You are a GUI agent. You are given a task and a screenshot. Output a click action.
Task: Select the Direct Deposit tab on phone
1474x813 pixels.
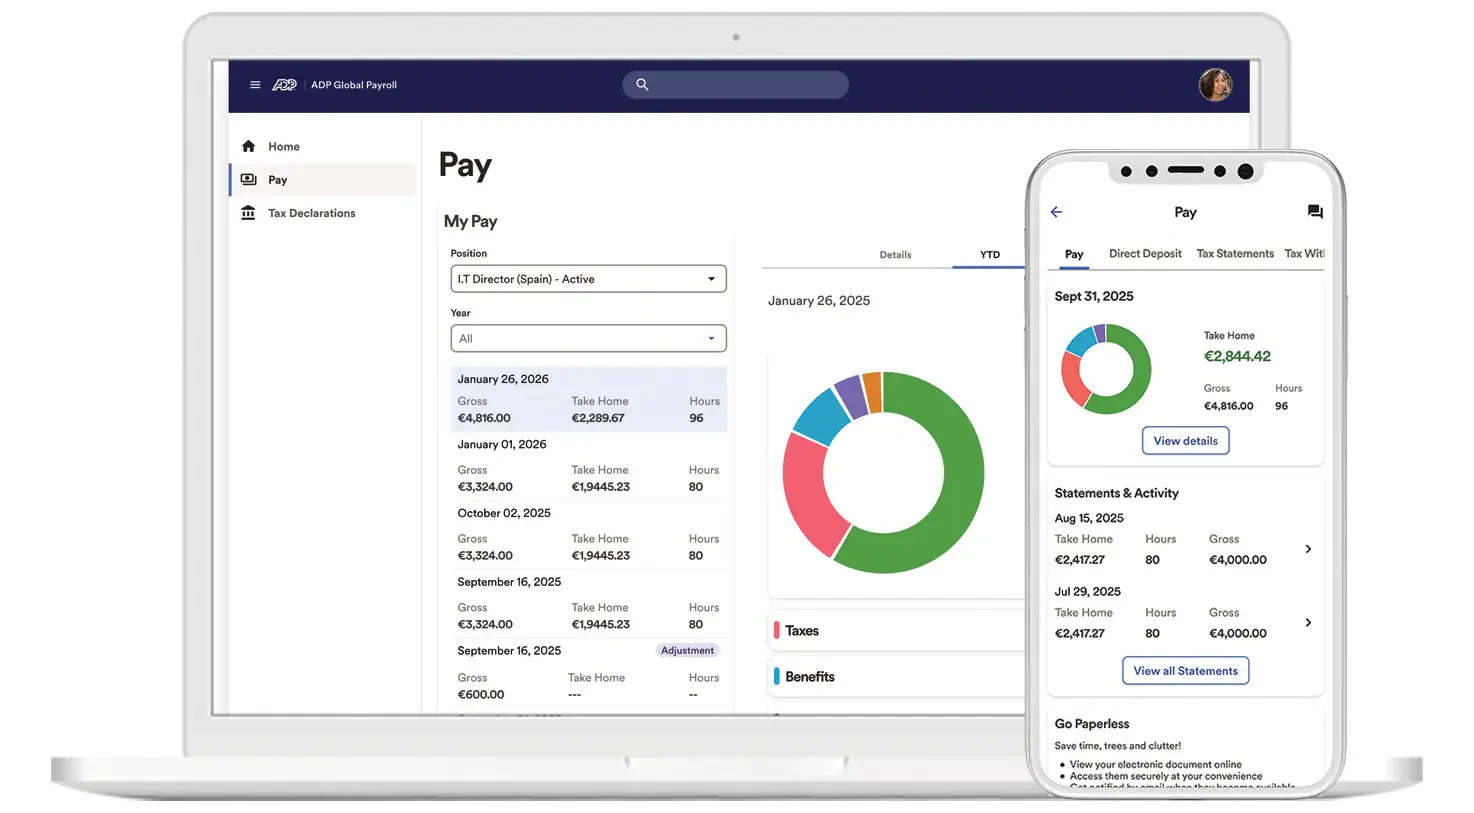[1145, 254]
